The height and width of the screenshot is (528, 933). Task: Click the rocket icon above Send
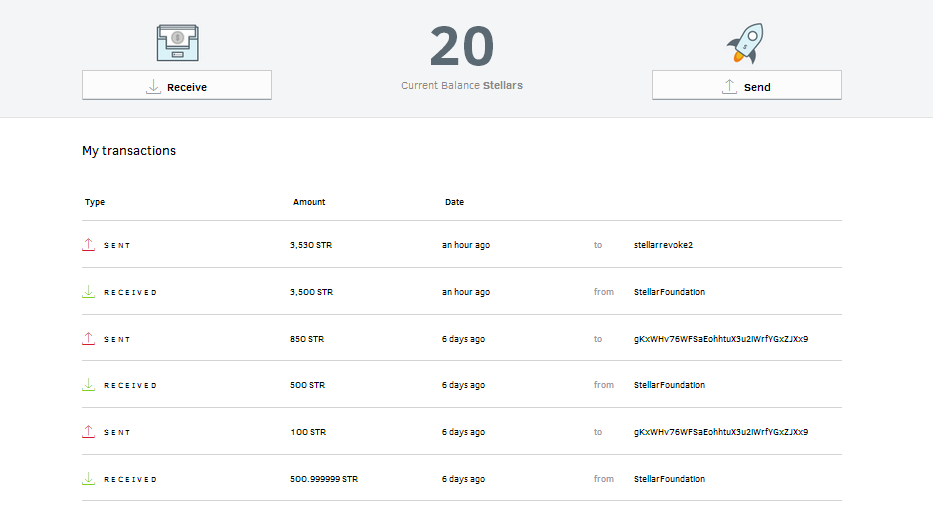pos(745,43)
